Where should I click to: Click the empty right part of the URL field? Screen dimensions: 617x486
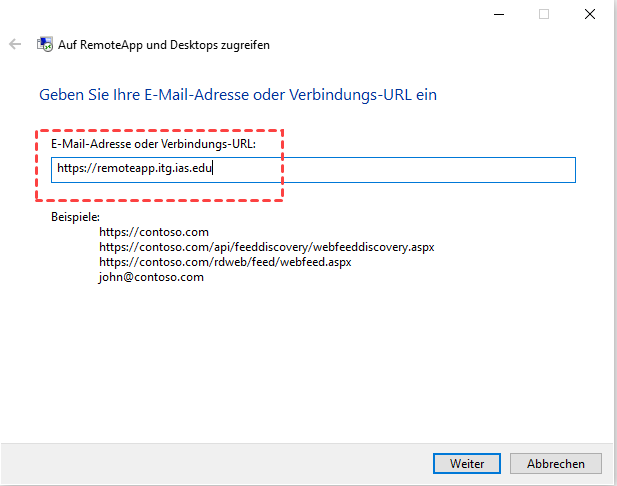click(x=420, y=170)
